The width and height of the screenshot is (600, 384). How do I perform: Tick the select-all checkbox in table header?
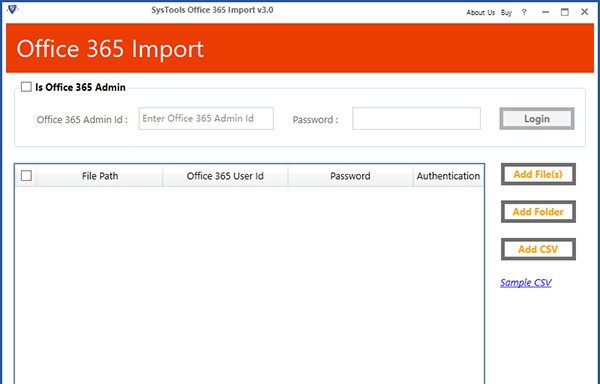tap(26, 176)
